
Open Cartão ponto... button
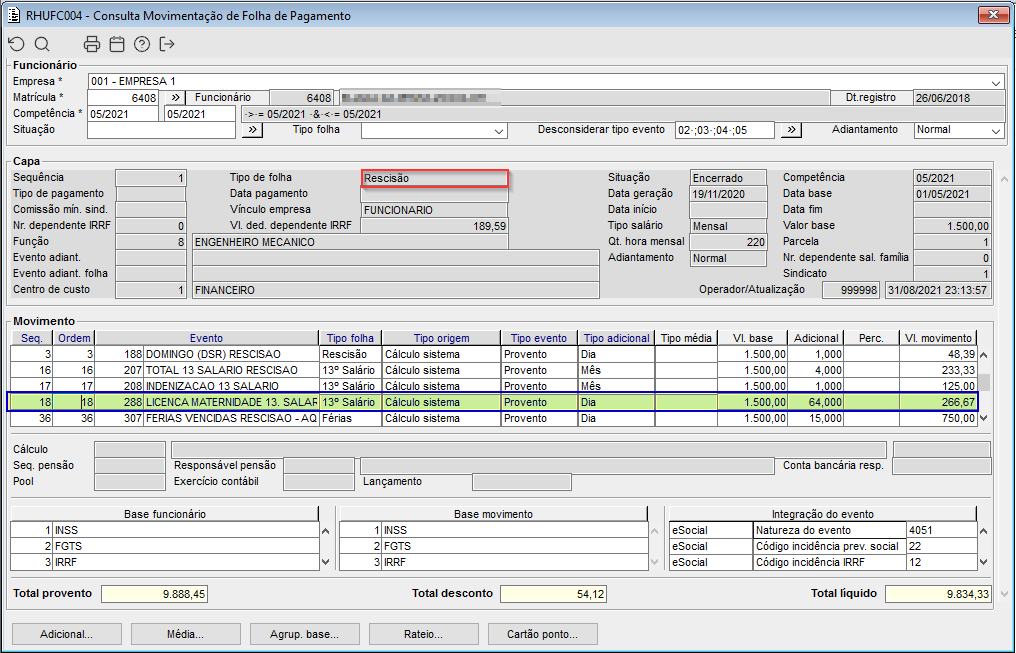(x=540, y=634)
